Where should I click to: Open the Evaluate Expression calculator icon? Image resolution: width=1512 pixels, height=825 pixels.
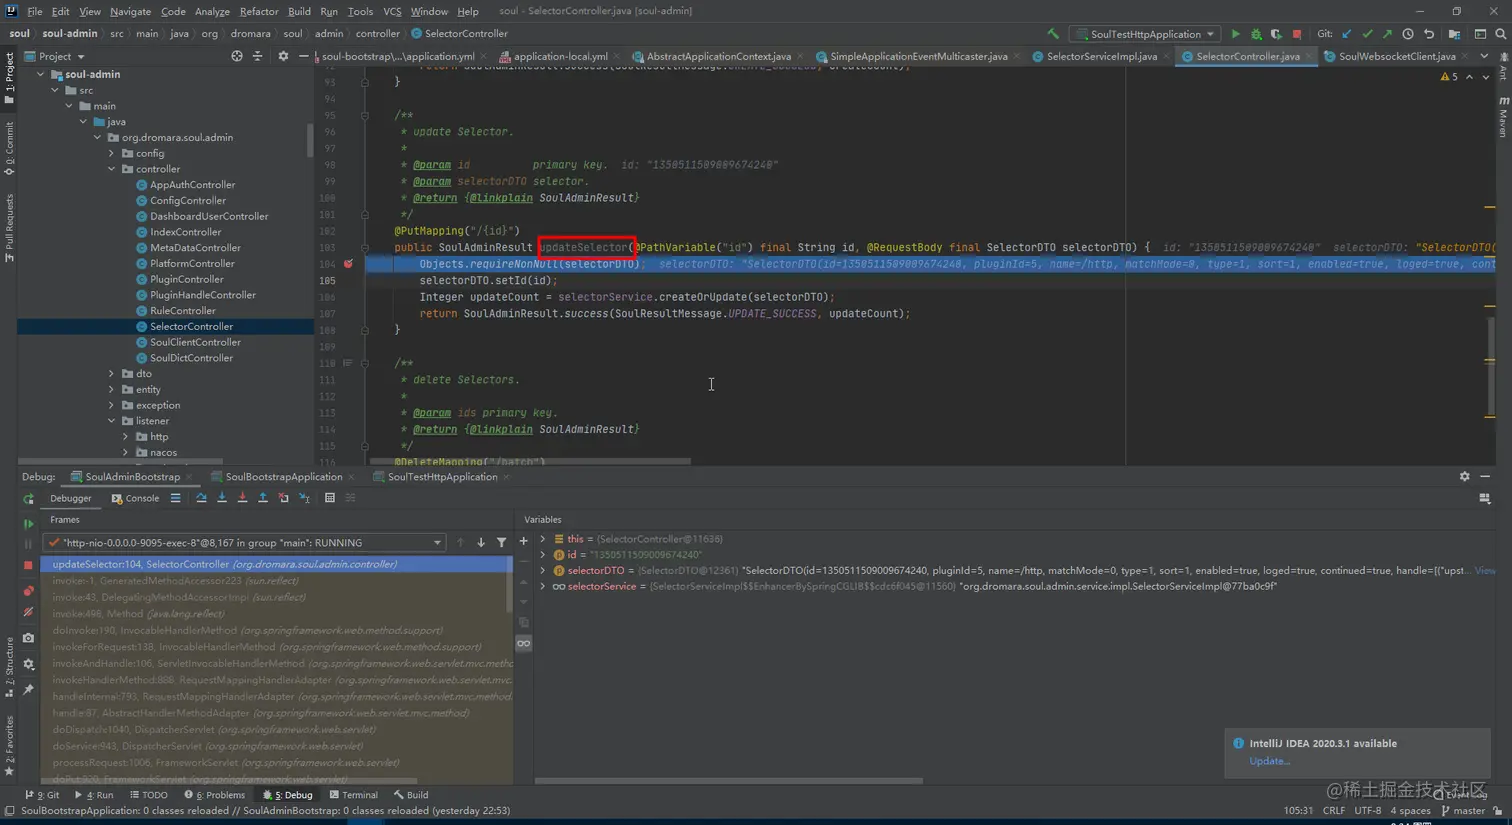point(330,498)
